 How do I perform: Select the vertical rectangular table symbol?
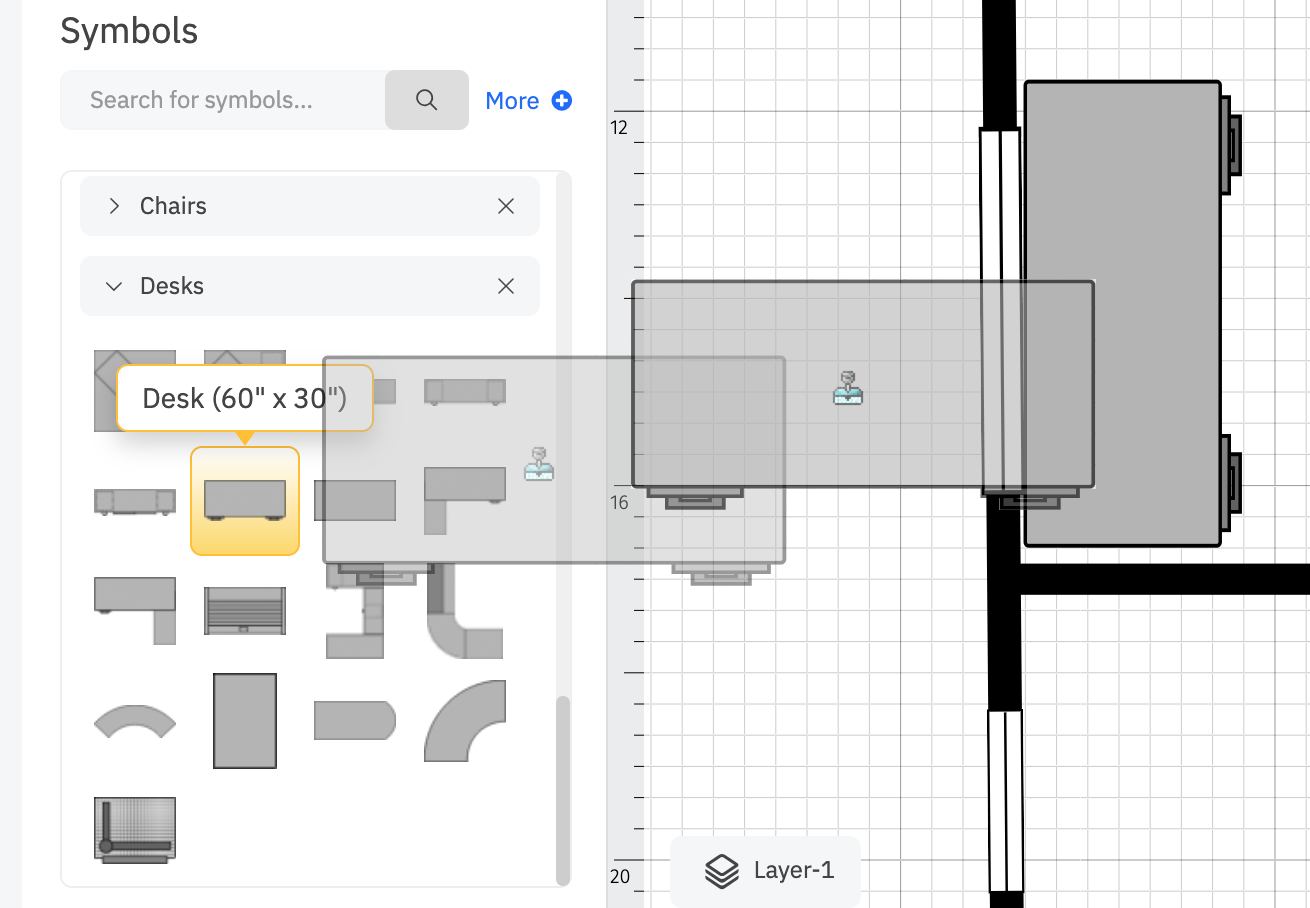[x=245, y=720]
